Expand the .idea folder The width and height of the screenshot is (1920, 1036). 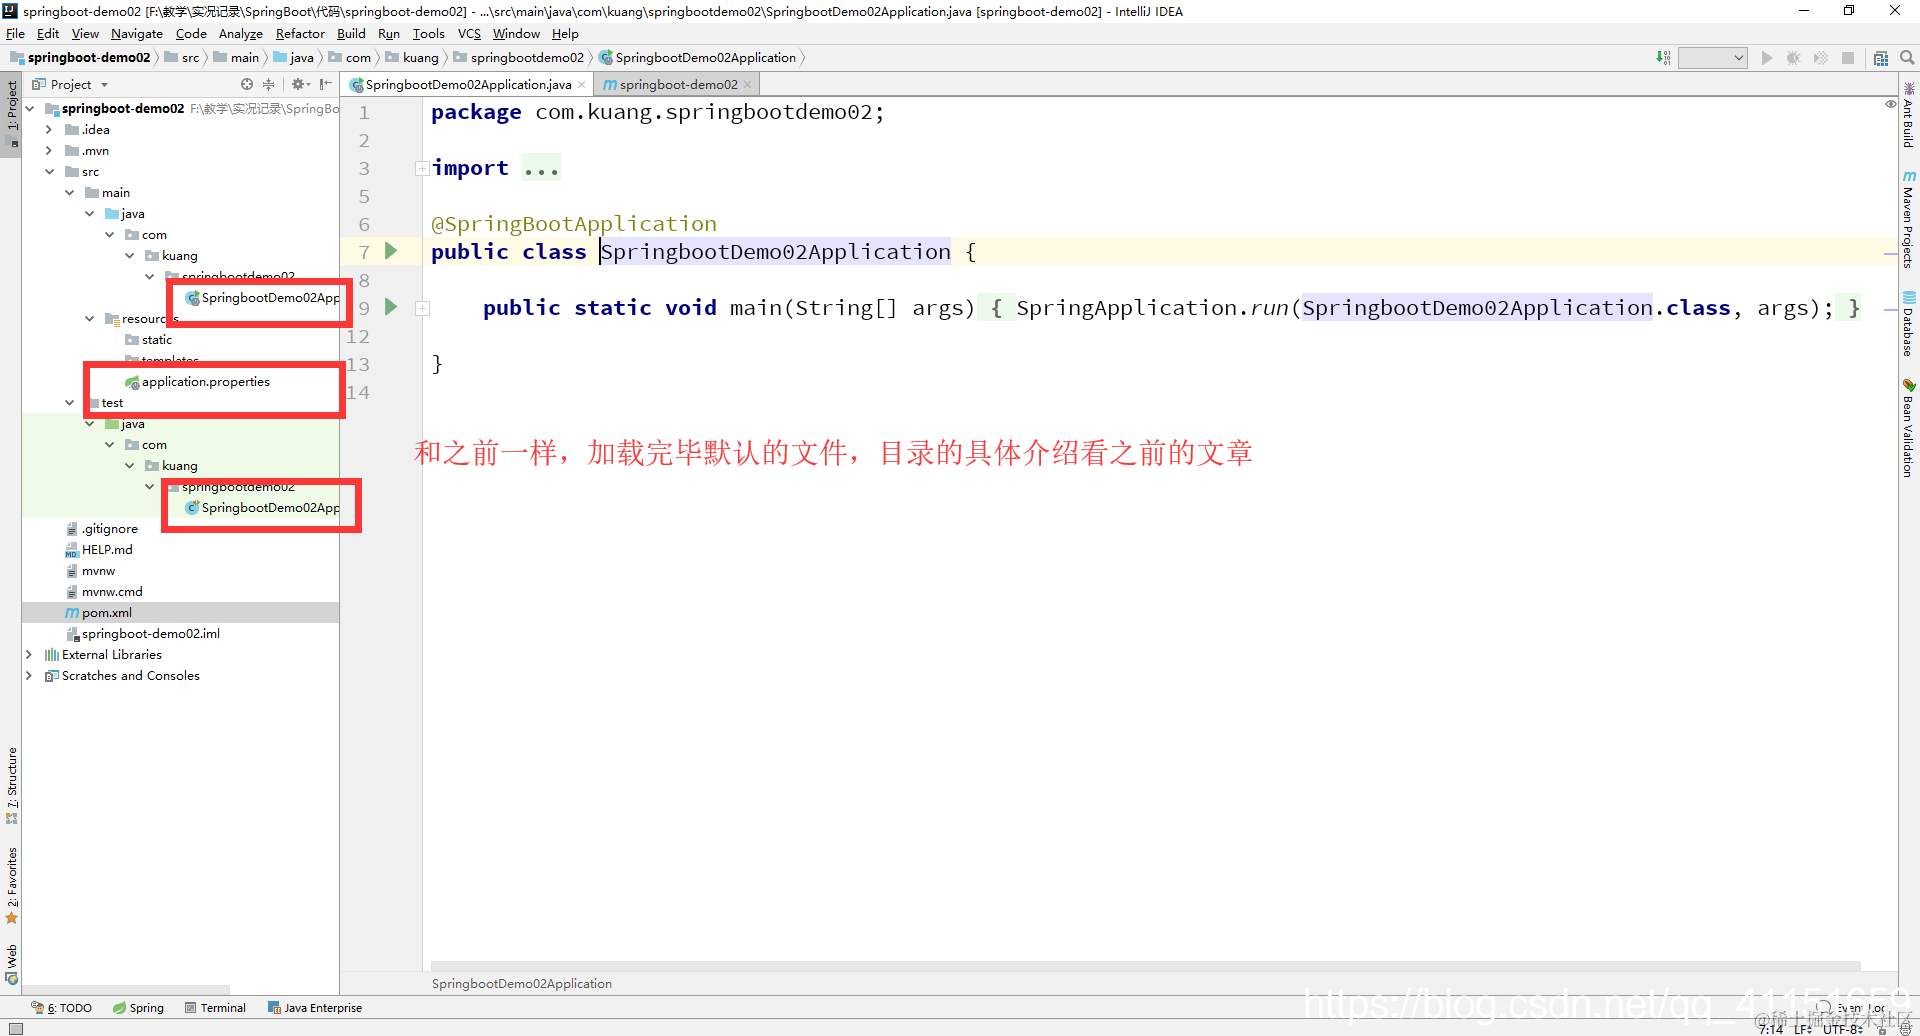(49, 129)
